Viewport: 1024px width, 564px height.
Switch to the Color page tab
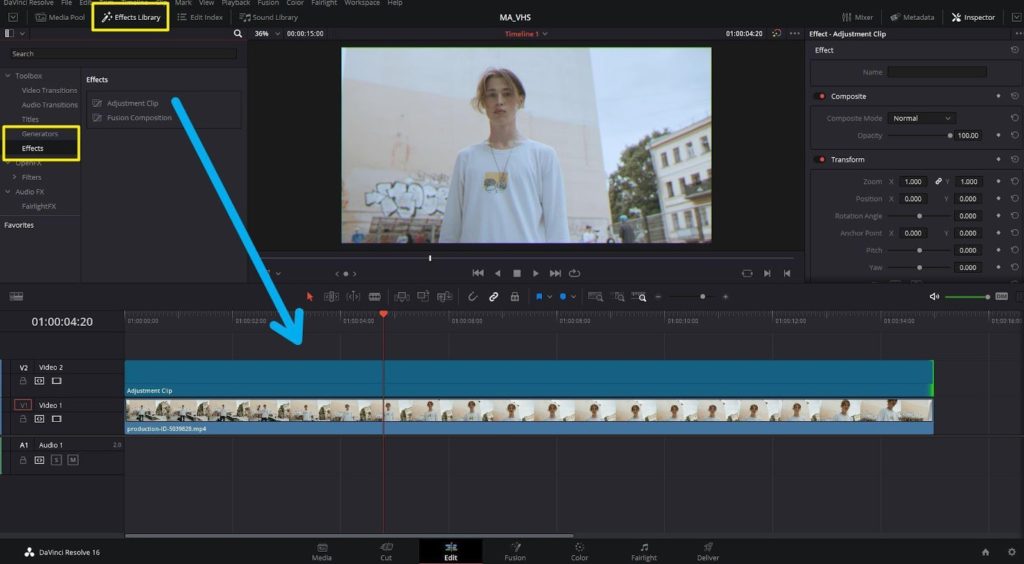coord(579,552)
